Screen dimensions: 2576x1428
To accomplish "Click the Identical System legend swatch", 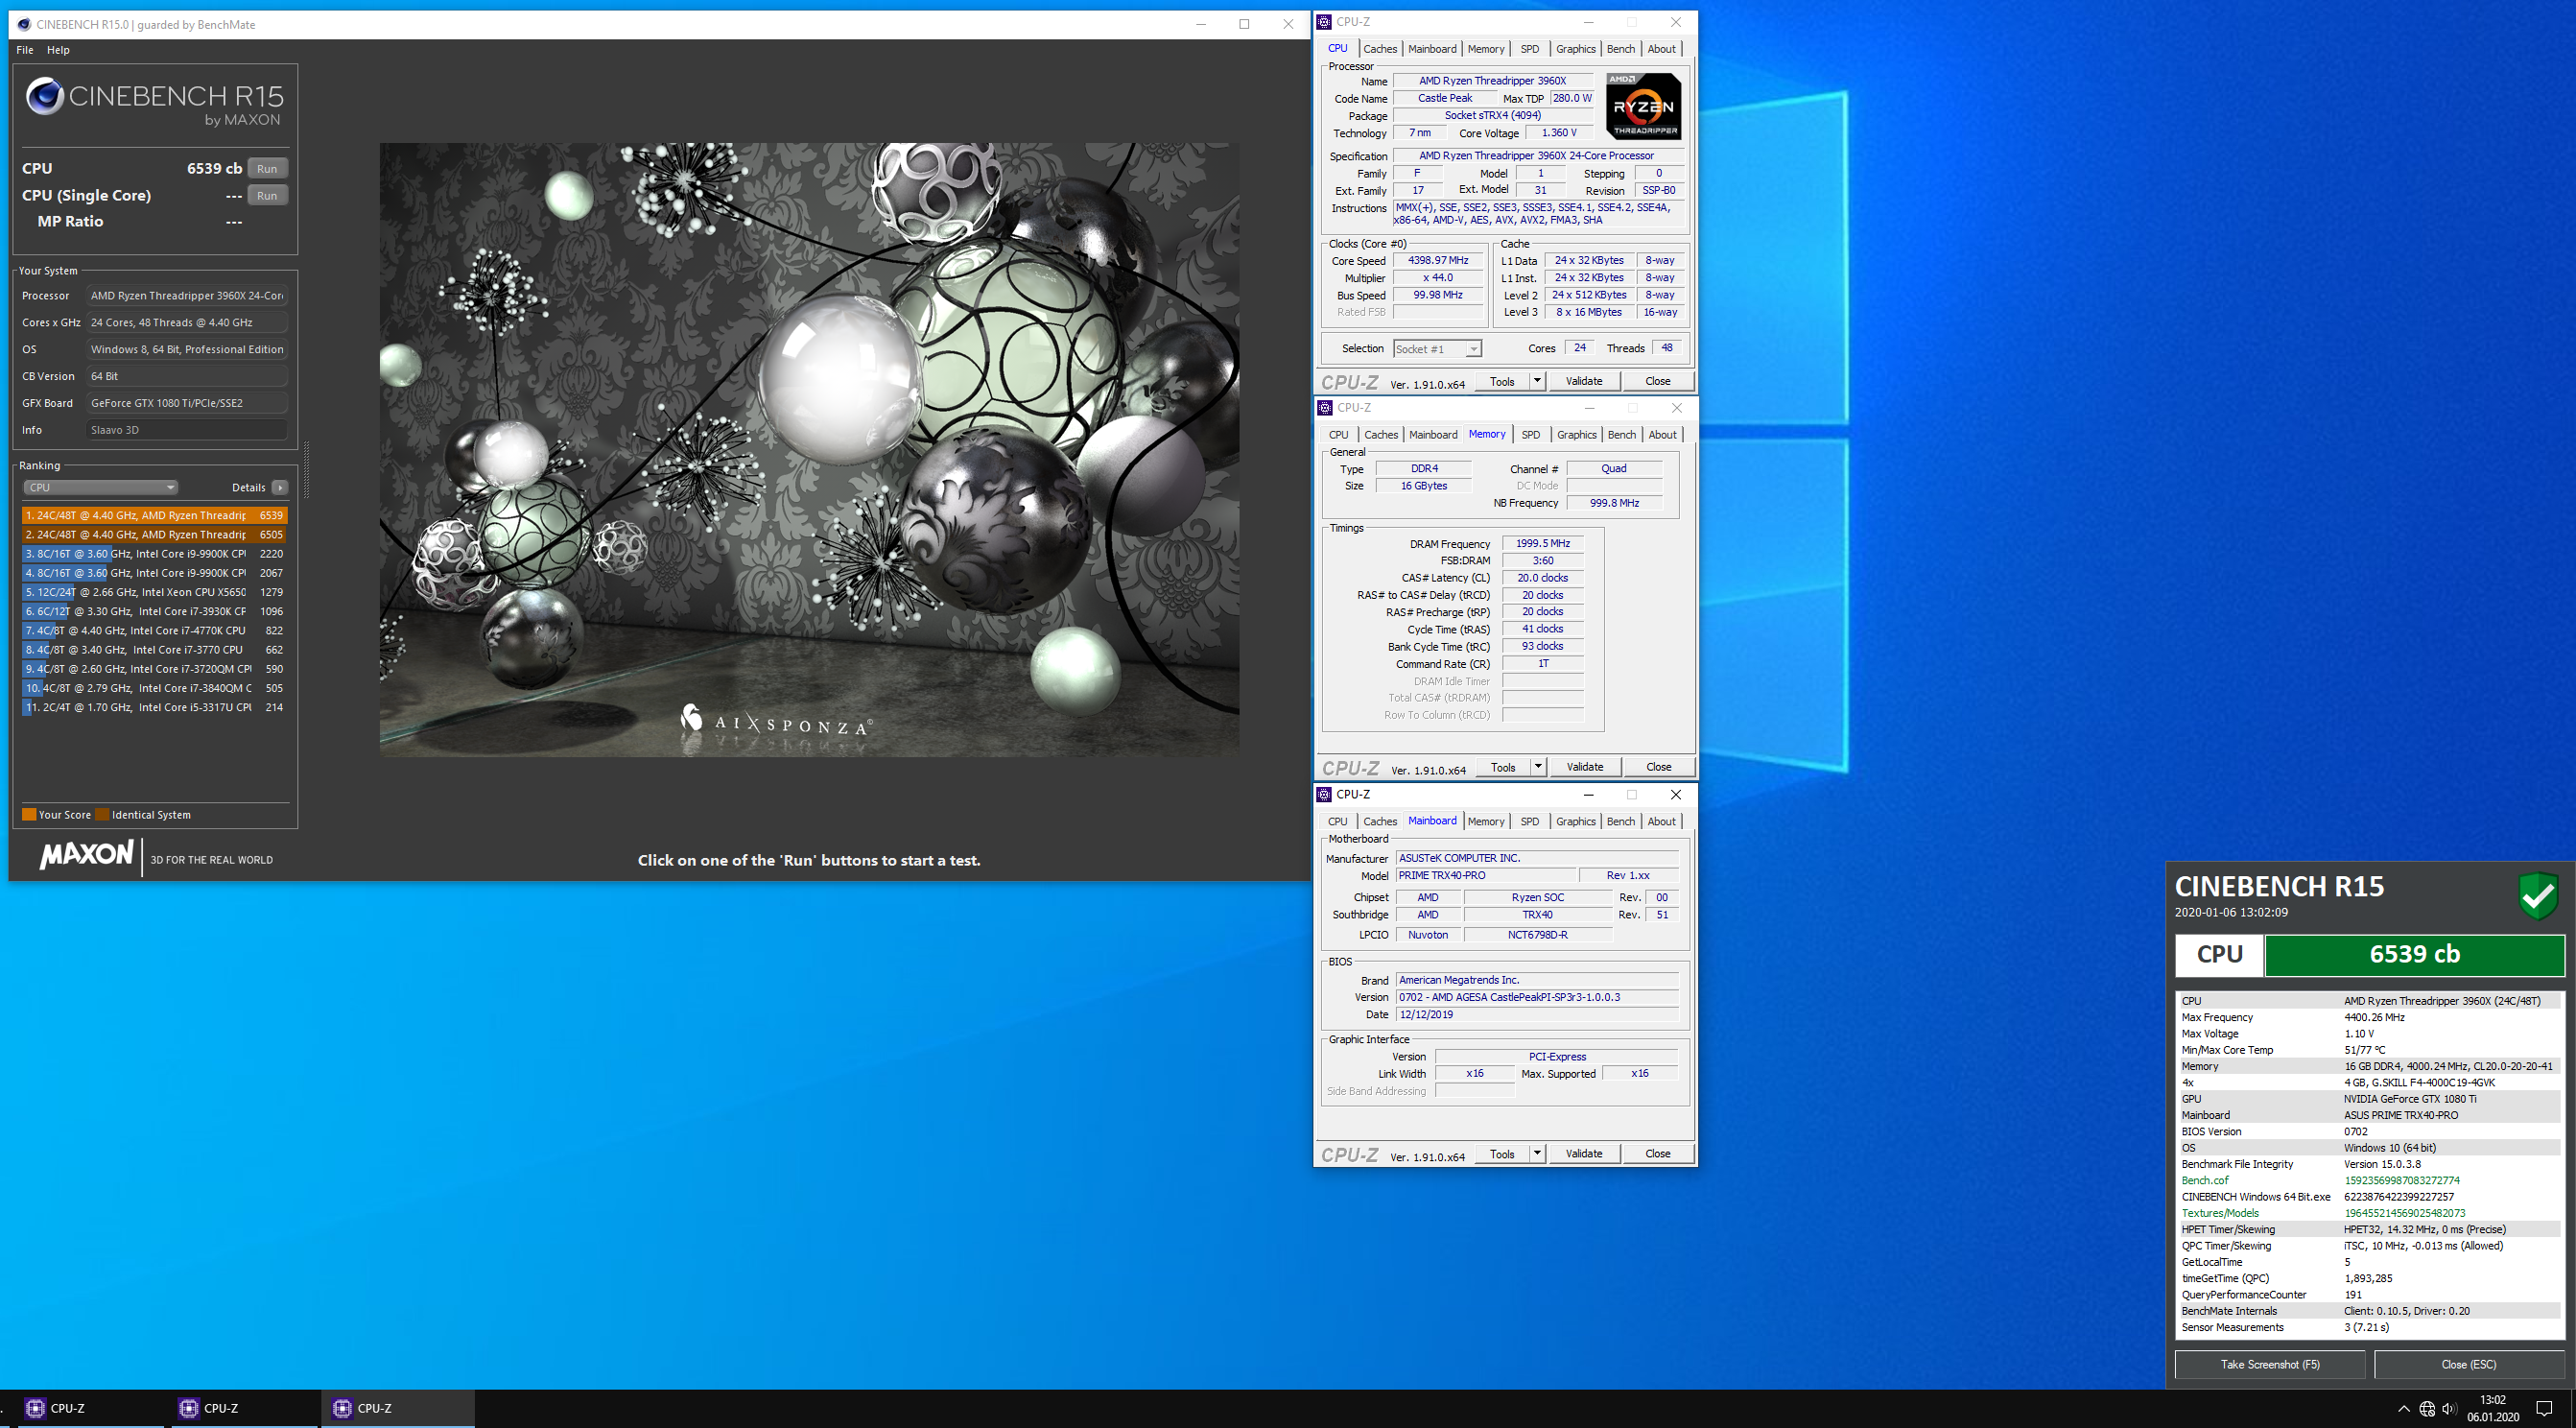I will point(102,815).
